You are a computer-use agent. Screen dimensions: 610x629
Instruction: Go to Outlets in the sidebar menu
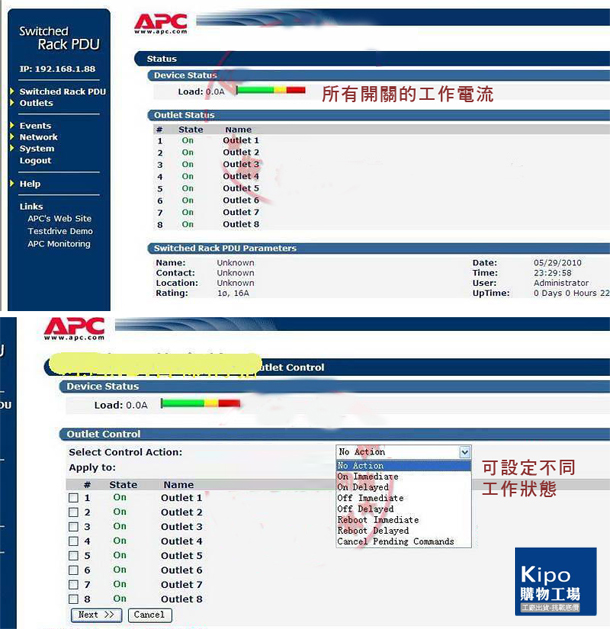(37, 103)
